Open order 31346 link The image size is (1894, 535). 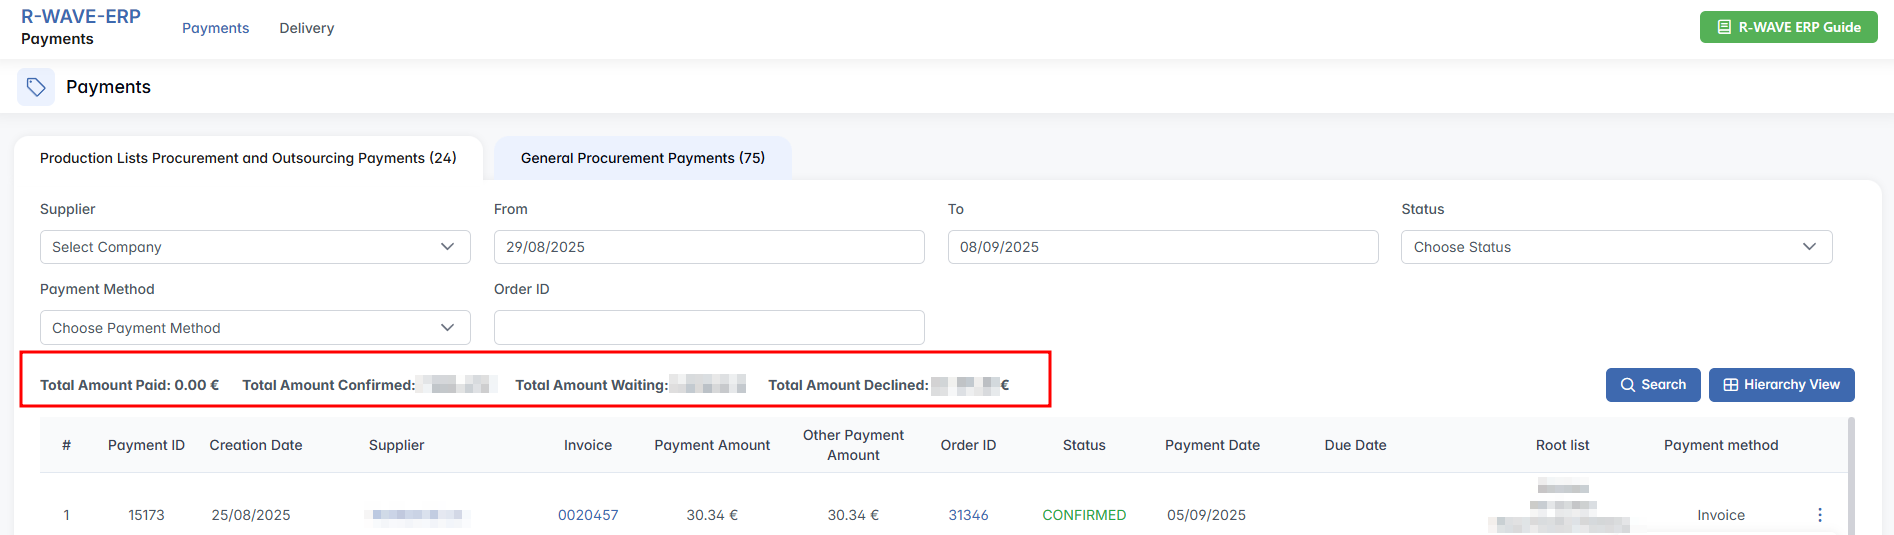click(x=968, y=515)
